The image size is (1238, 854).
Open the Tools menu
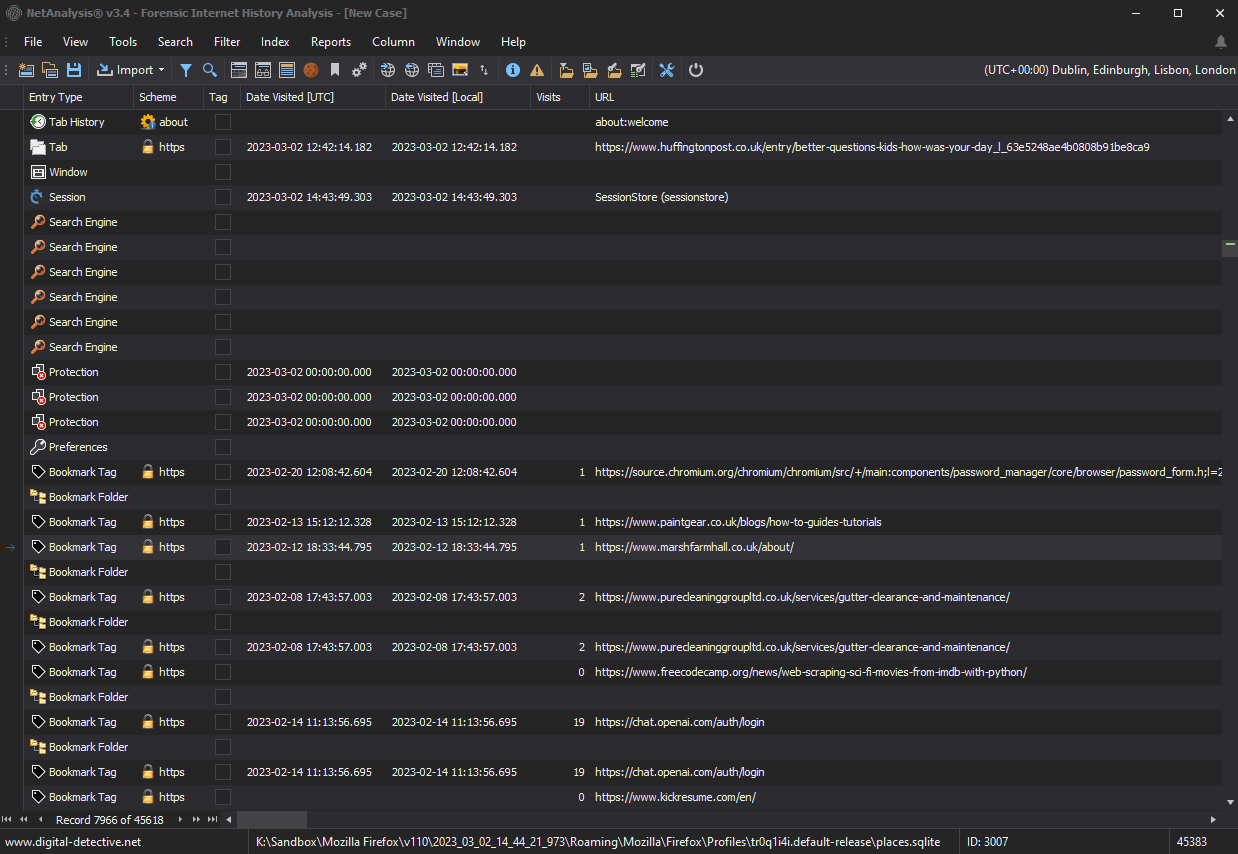[x=123, y=42]
